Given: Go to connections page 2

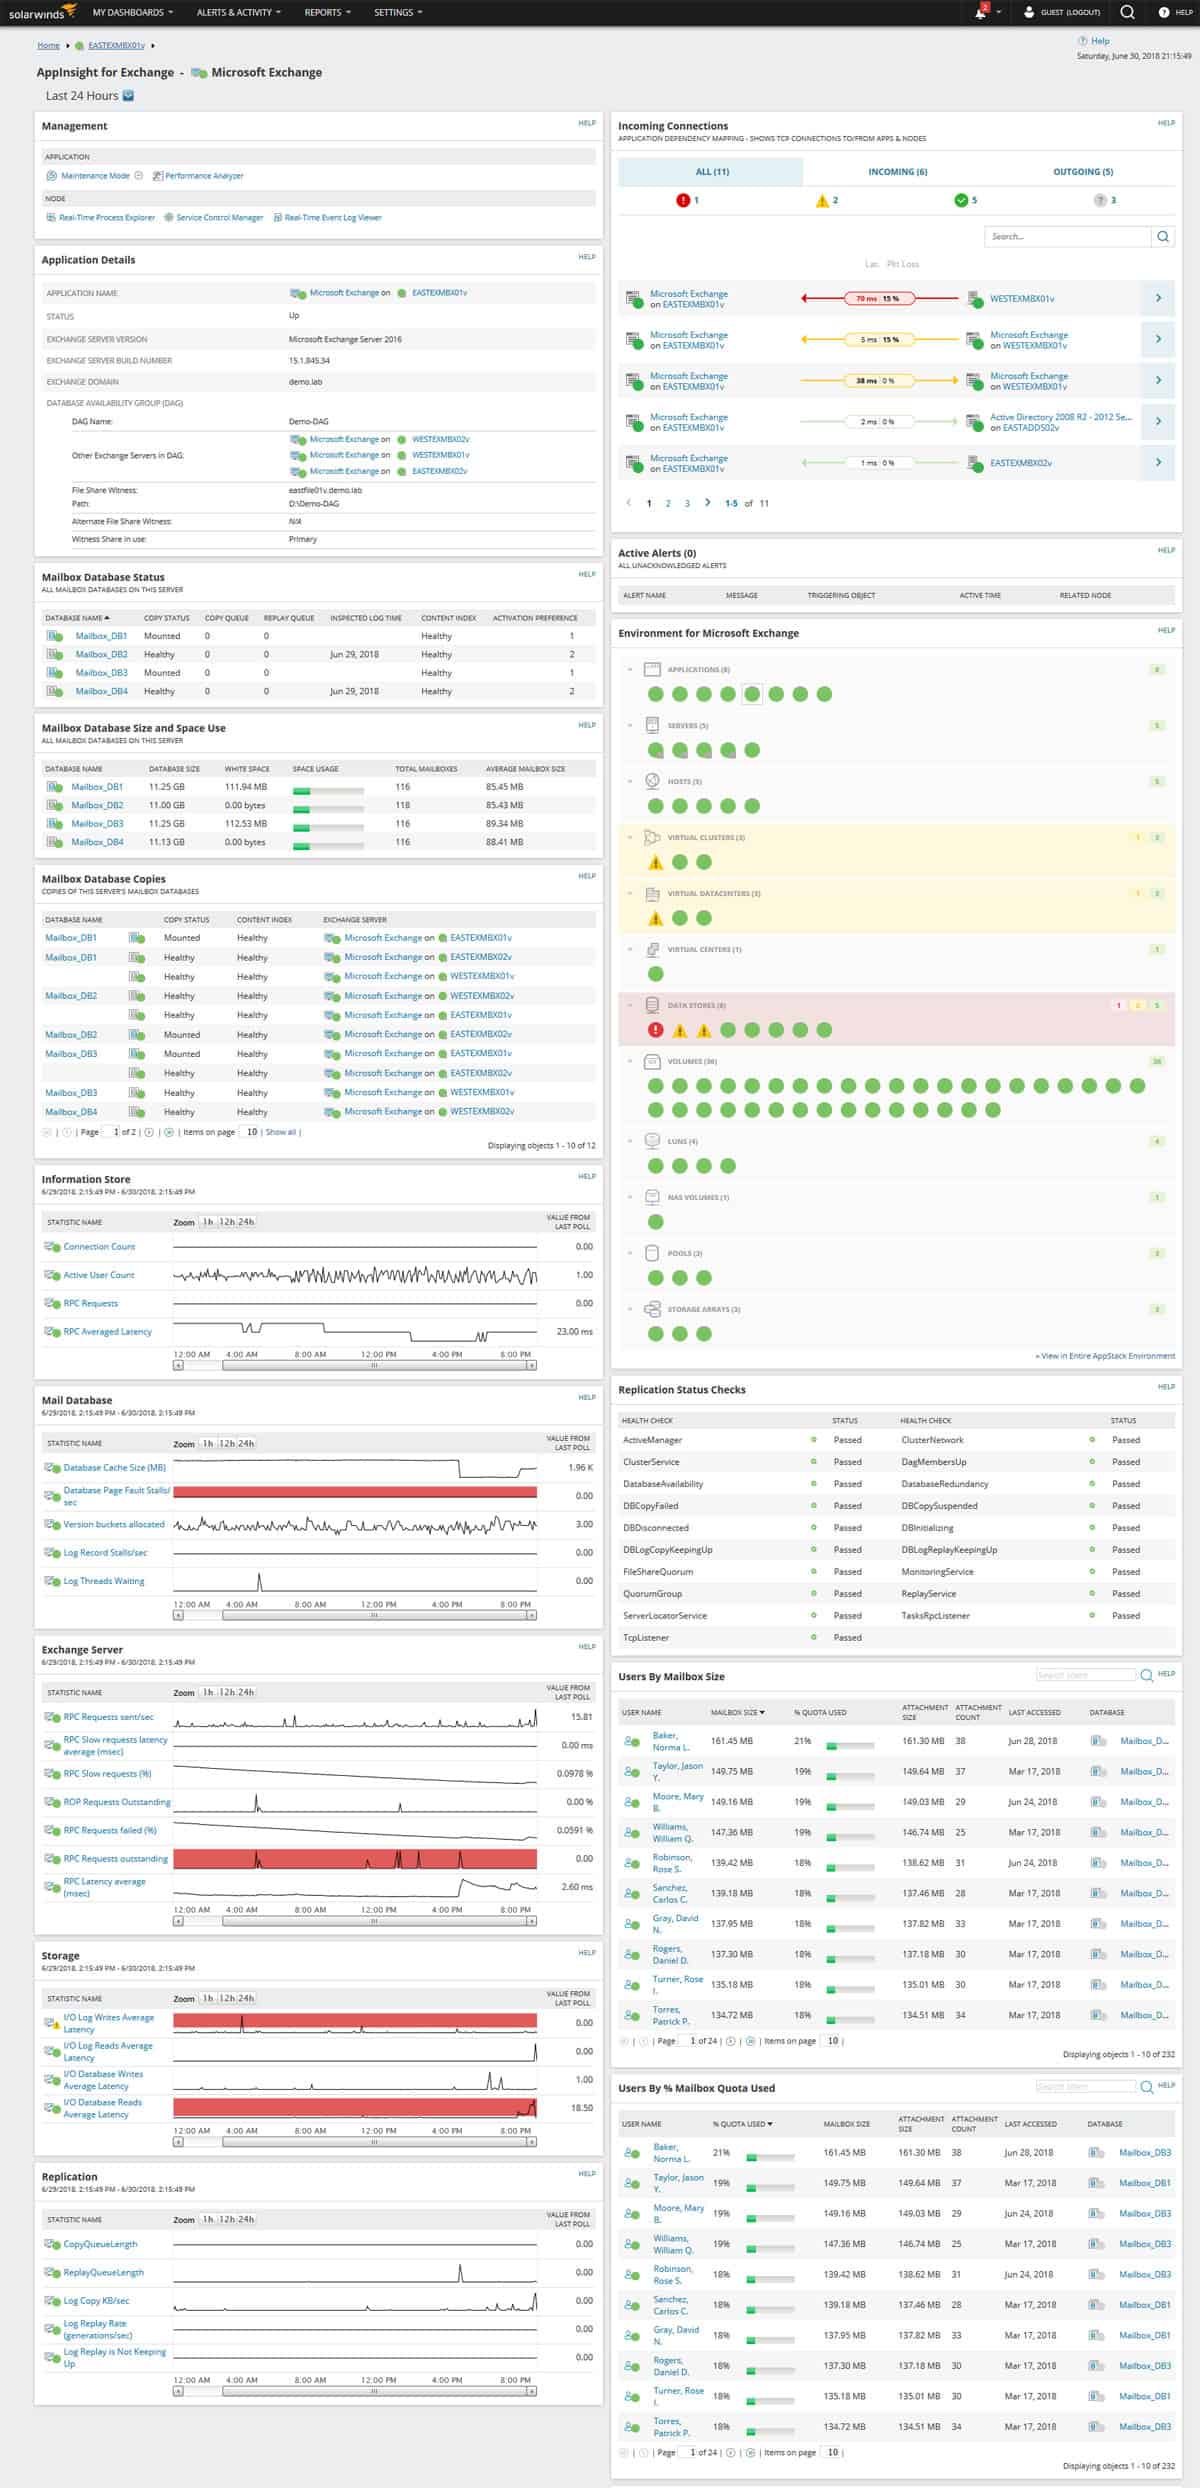Looking at the screenshot, I should (668, 503).
